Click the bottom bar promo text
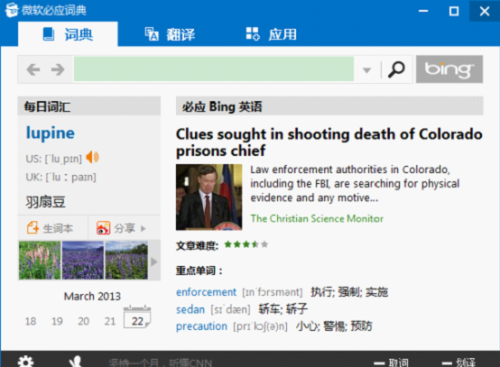The height and width of the screenshot is (367, 500). pyautogui.click(x=160, y=363)
